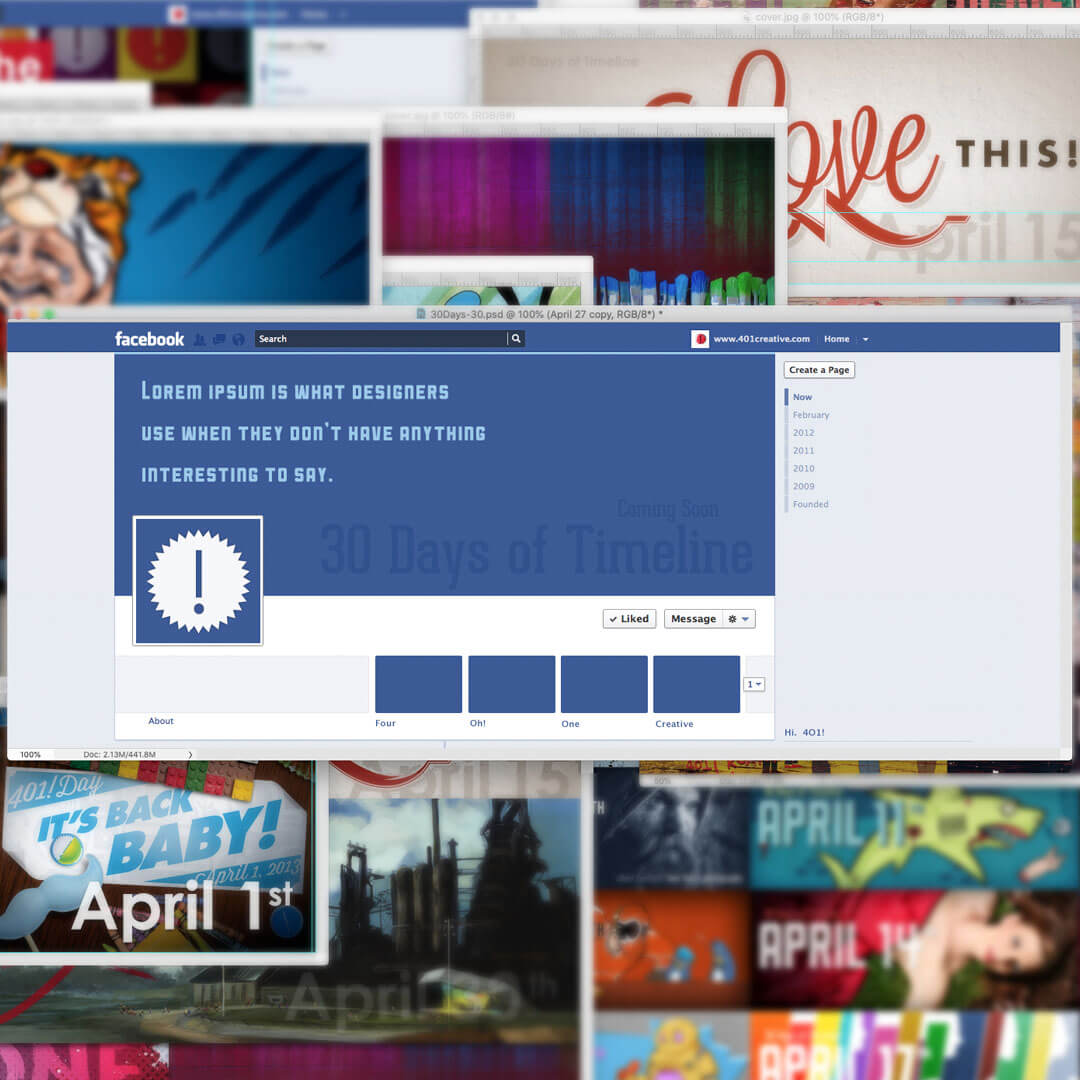The image size is (1080, 1080).
Task: Click inside the Facebook search field
Action: [380, 339]
